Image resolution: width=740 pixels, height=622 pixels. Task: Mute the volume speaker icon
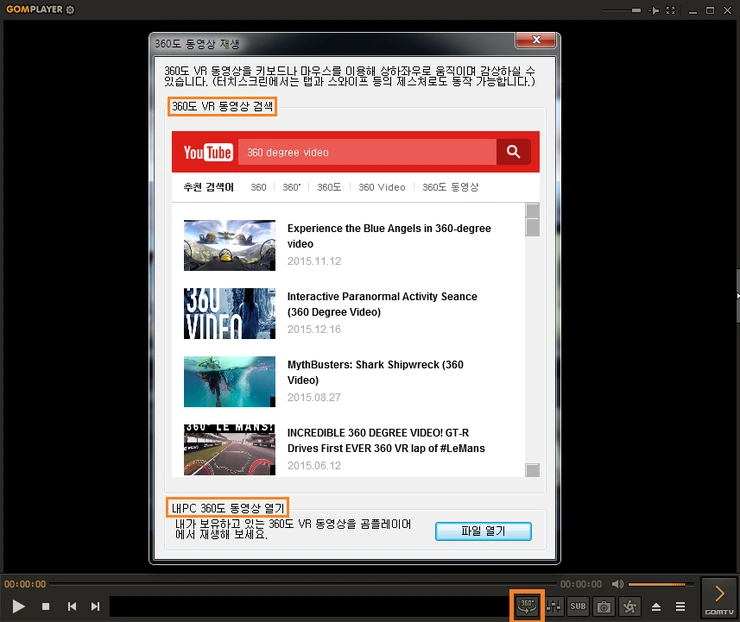click(617, 584)
